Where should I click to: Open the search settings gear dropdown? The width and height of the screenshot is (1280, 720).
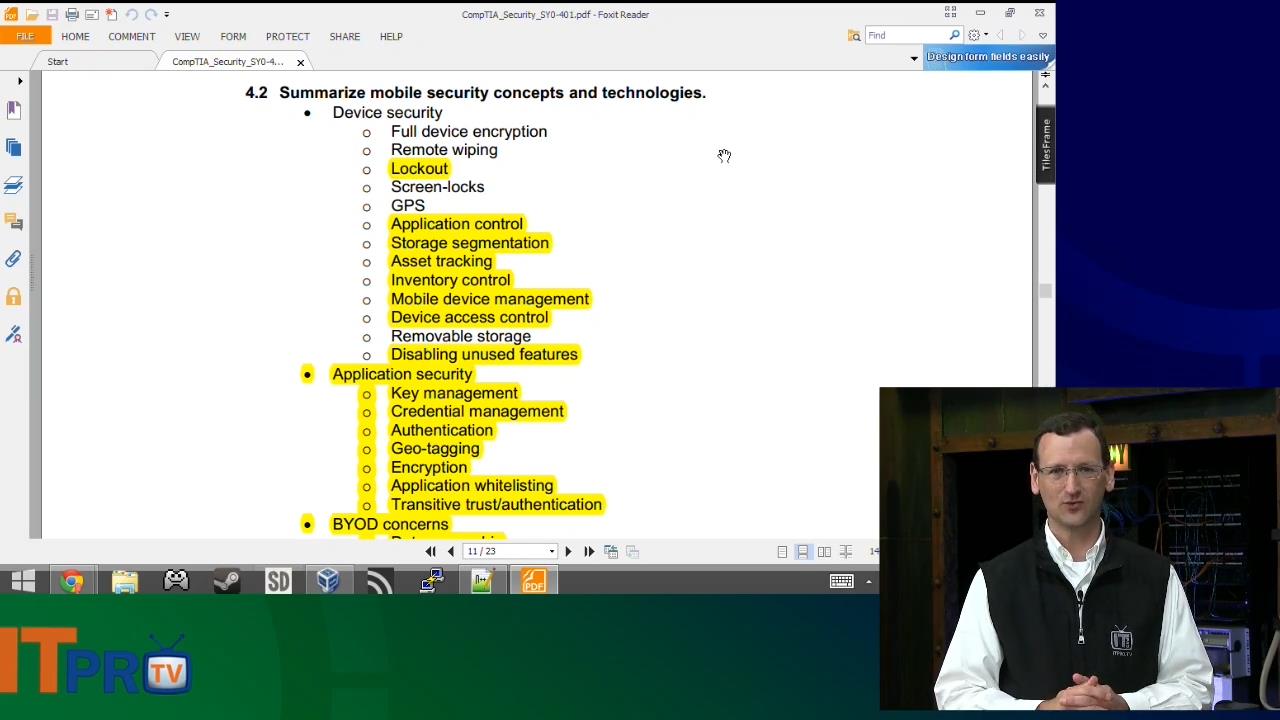click(x=978, y=35)
